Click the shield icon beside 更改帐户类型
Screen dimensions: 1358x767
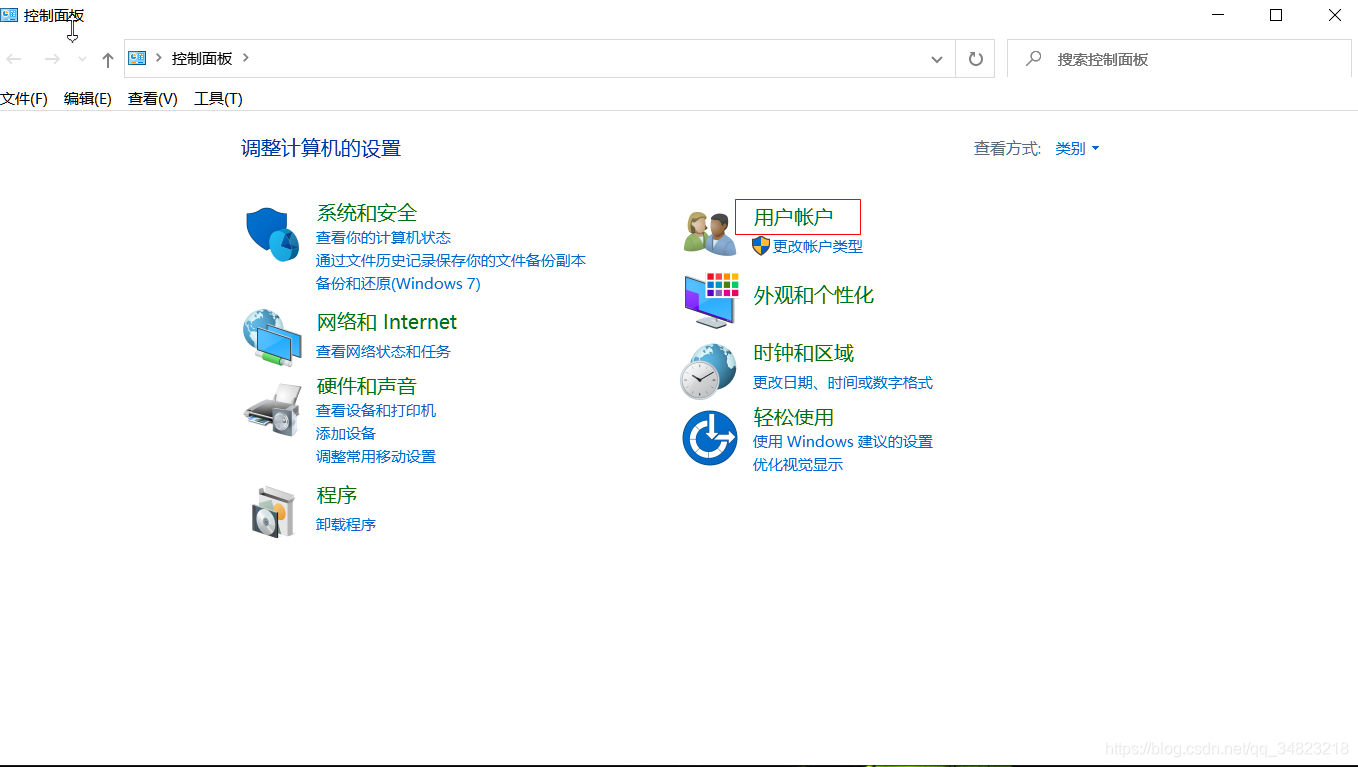pos(761,246)
